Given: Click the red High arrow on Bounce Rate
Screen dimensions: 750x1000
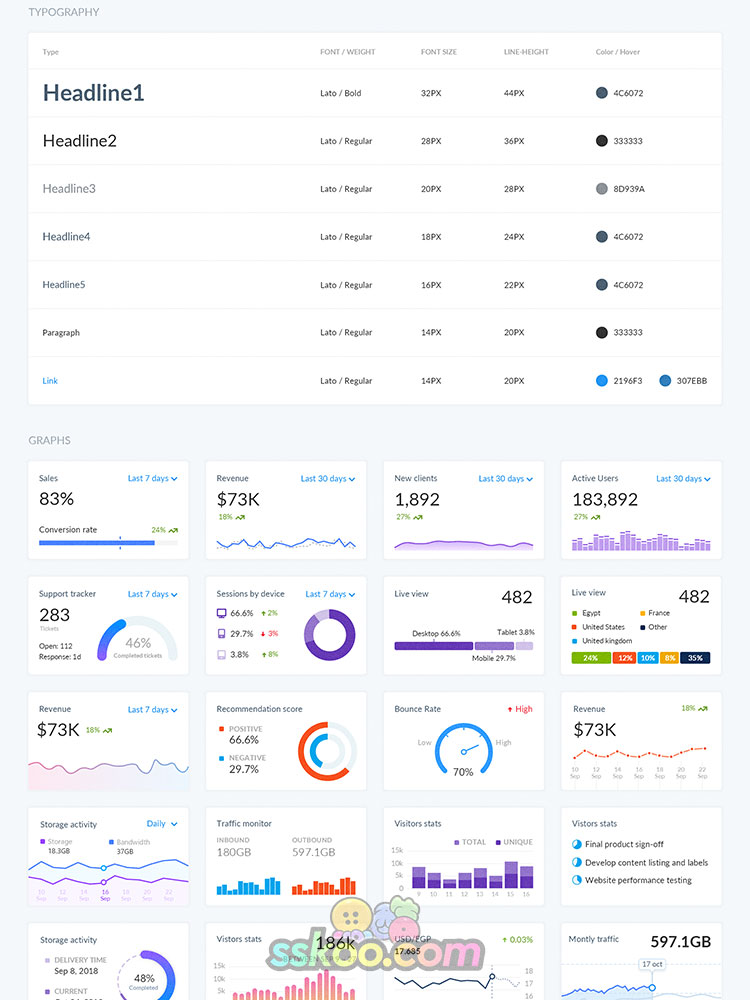Looking at the screenshot, I should point(510,709).
